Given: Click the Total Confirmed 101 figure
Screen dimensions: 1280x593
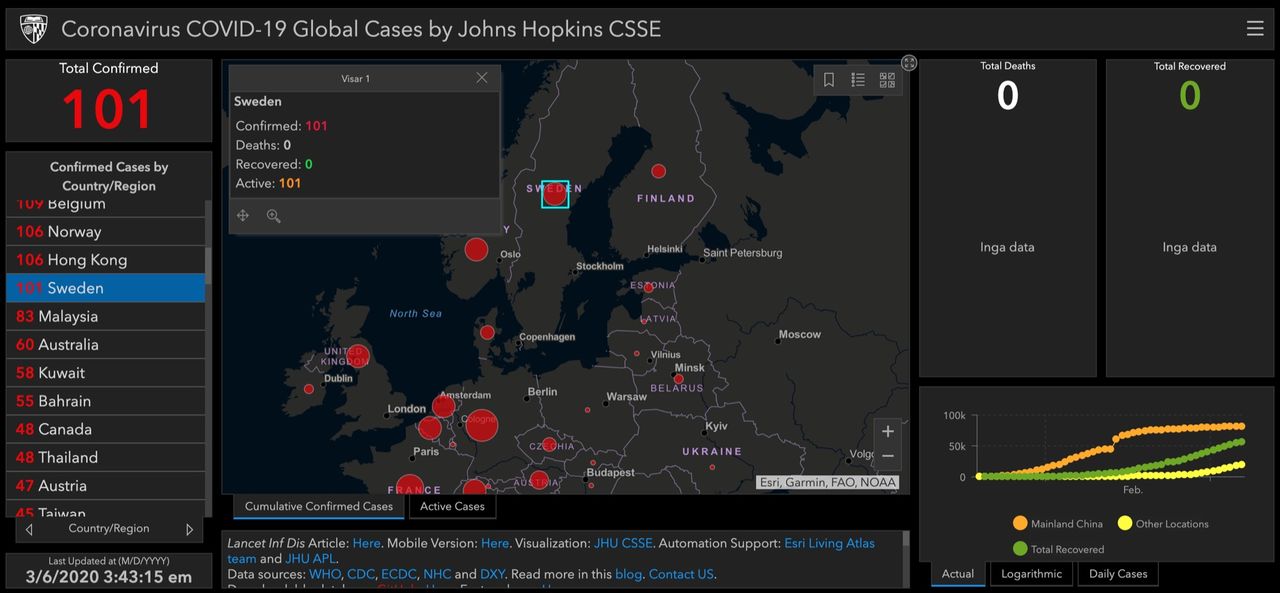Looking at the screenshot, I should tap(108, 108).
